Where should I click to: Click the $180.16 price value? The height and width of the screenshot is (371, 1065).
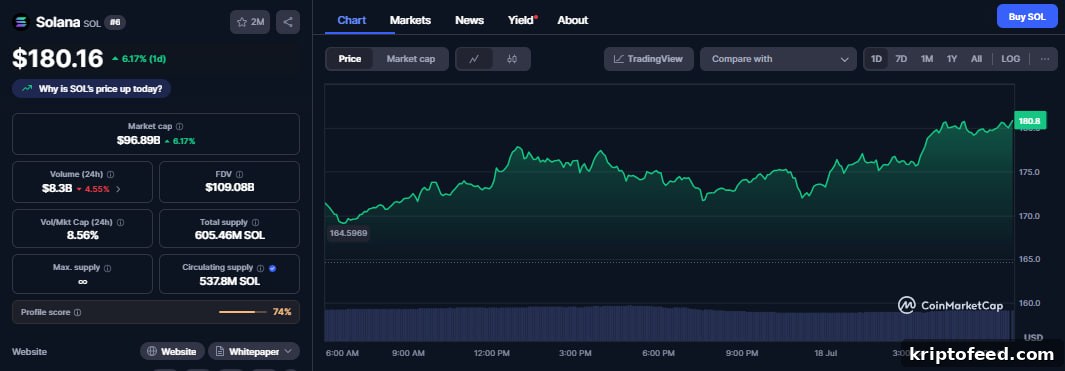58,58
